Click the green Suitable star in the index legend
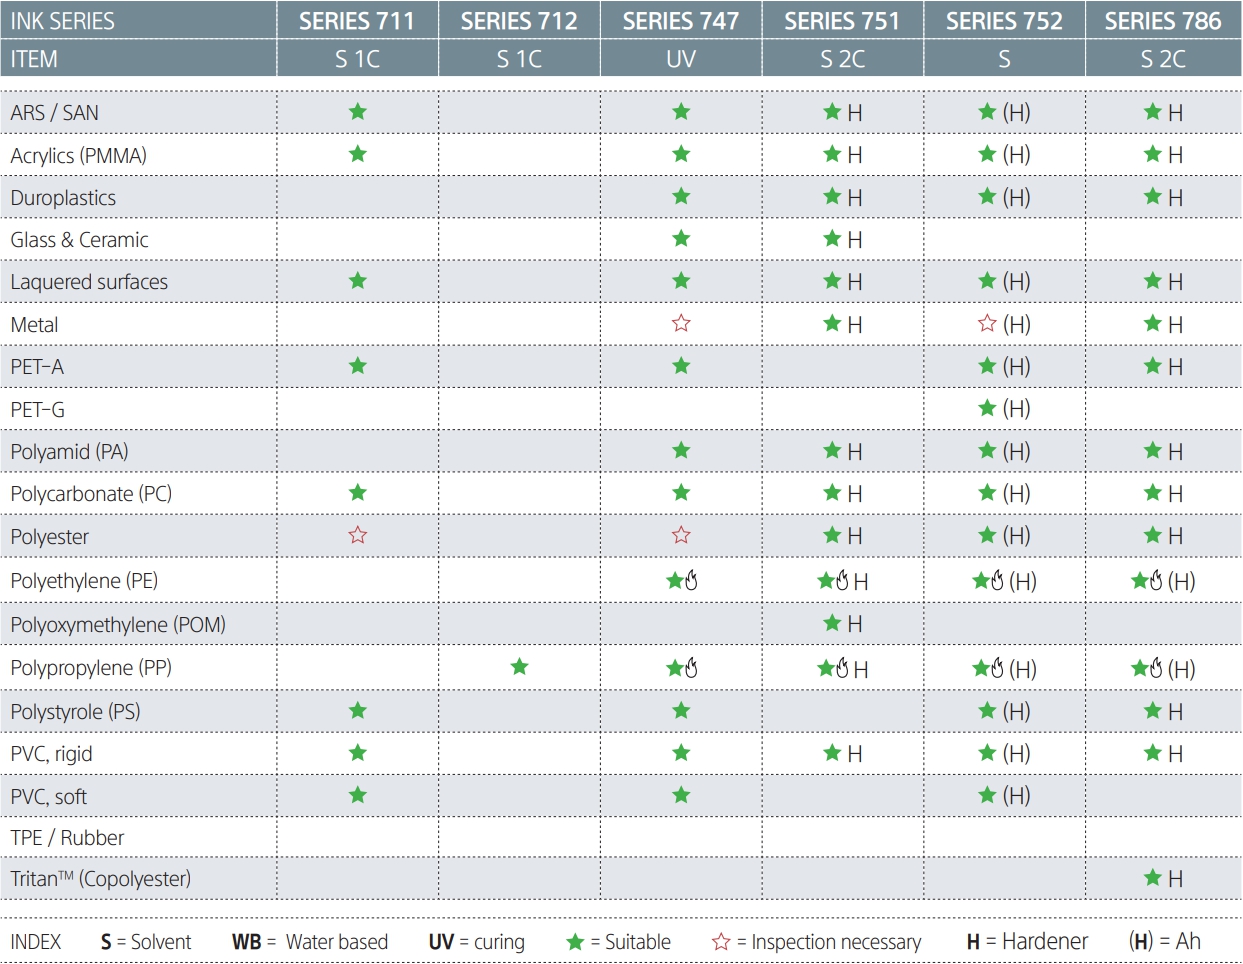 point(575,942)
